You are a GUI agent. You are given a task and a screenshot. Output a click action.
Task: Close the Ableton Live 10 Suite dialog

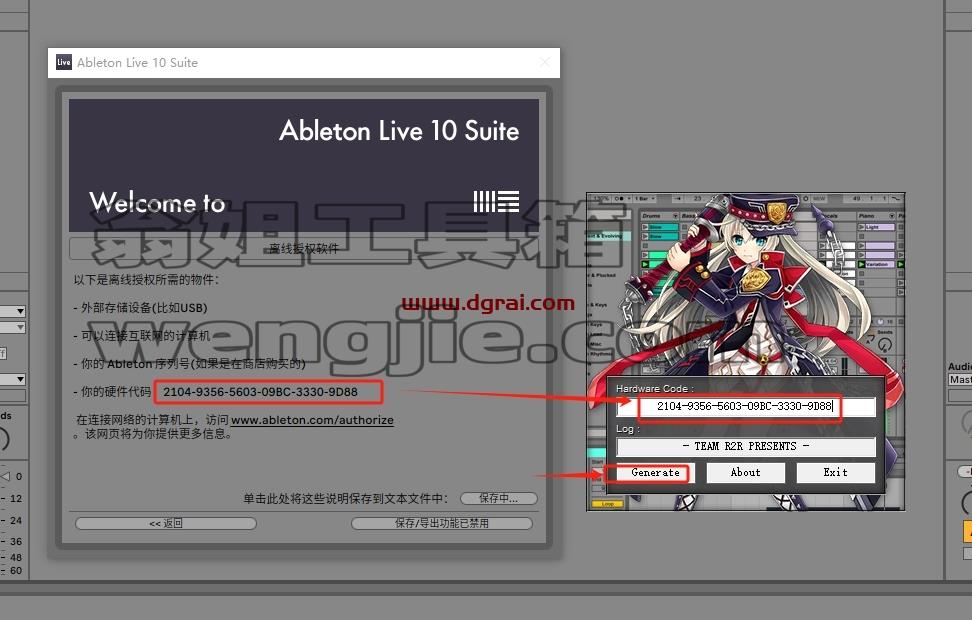click(545, 62)
